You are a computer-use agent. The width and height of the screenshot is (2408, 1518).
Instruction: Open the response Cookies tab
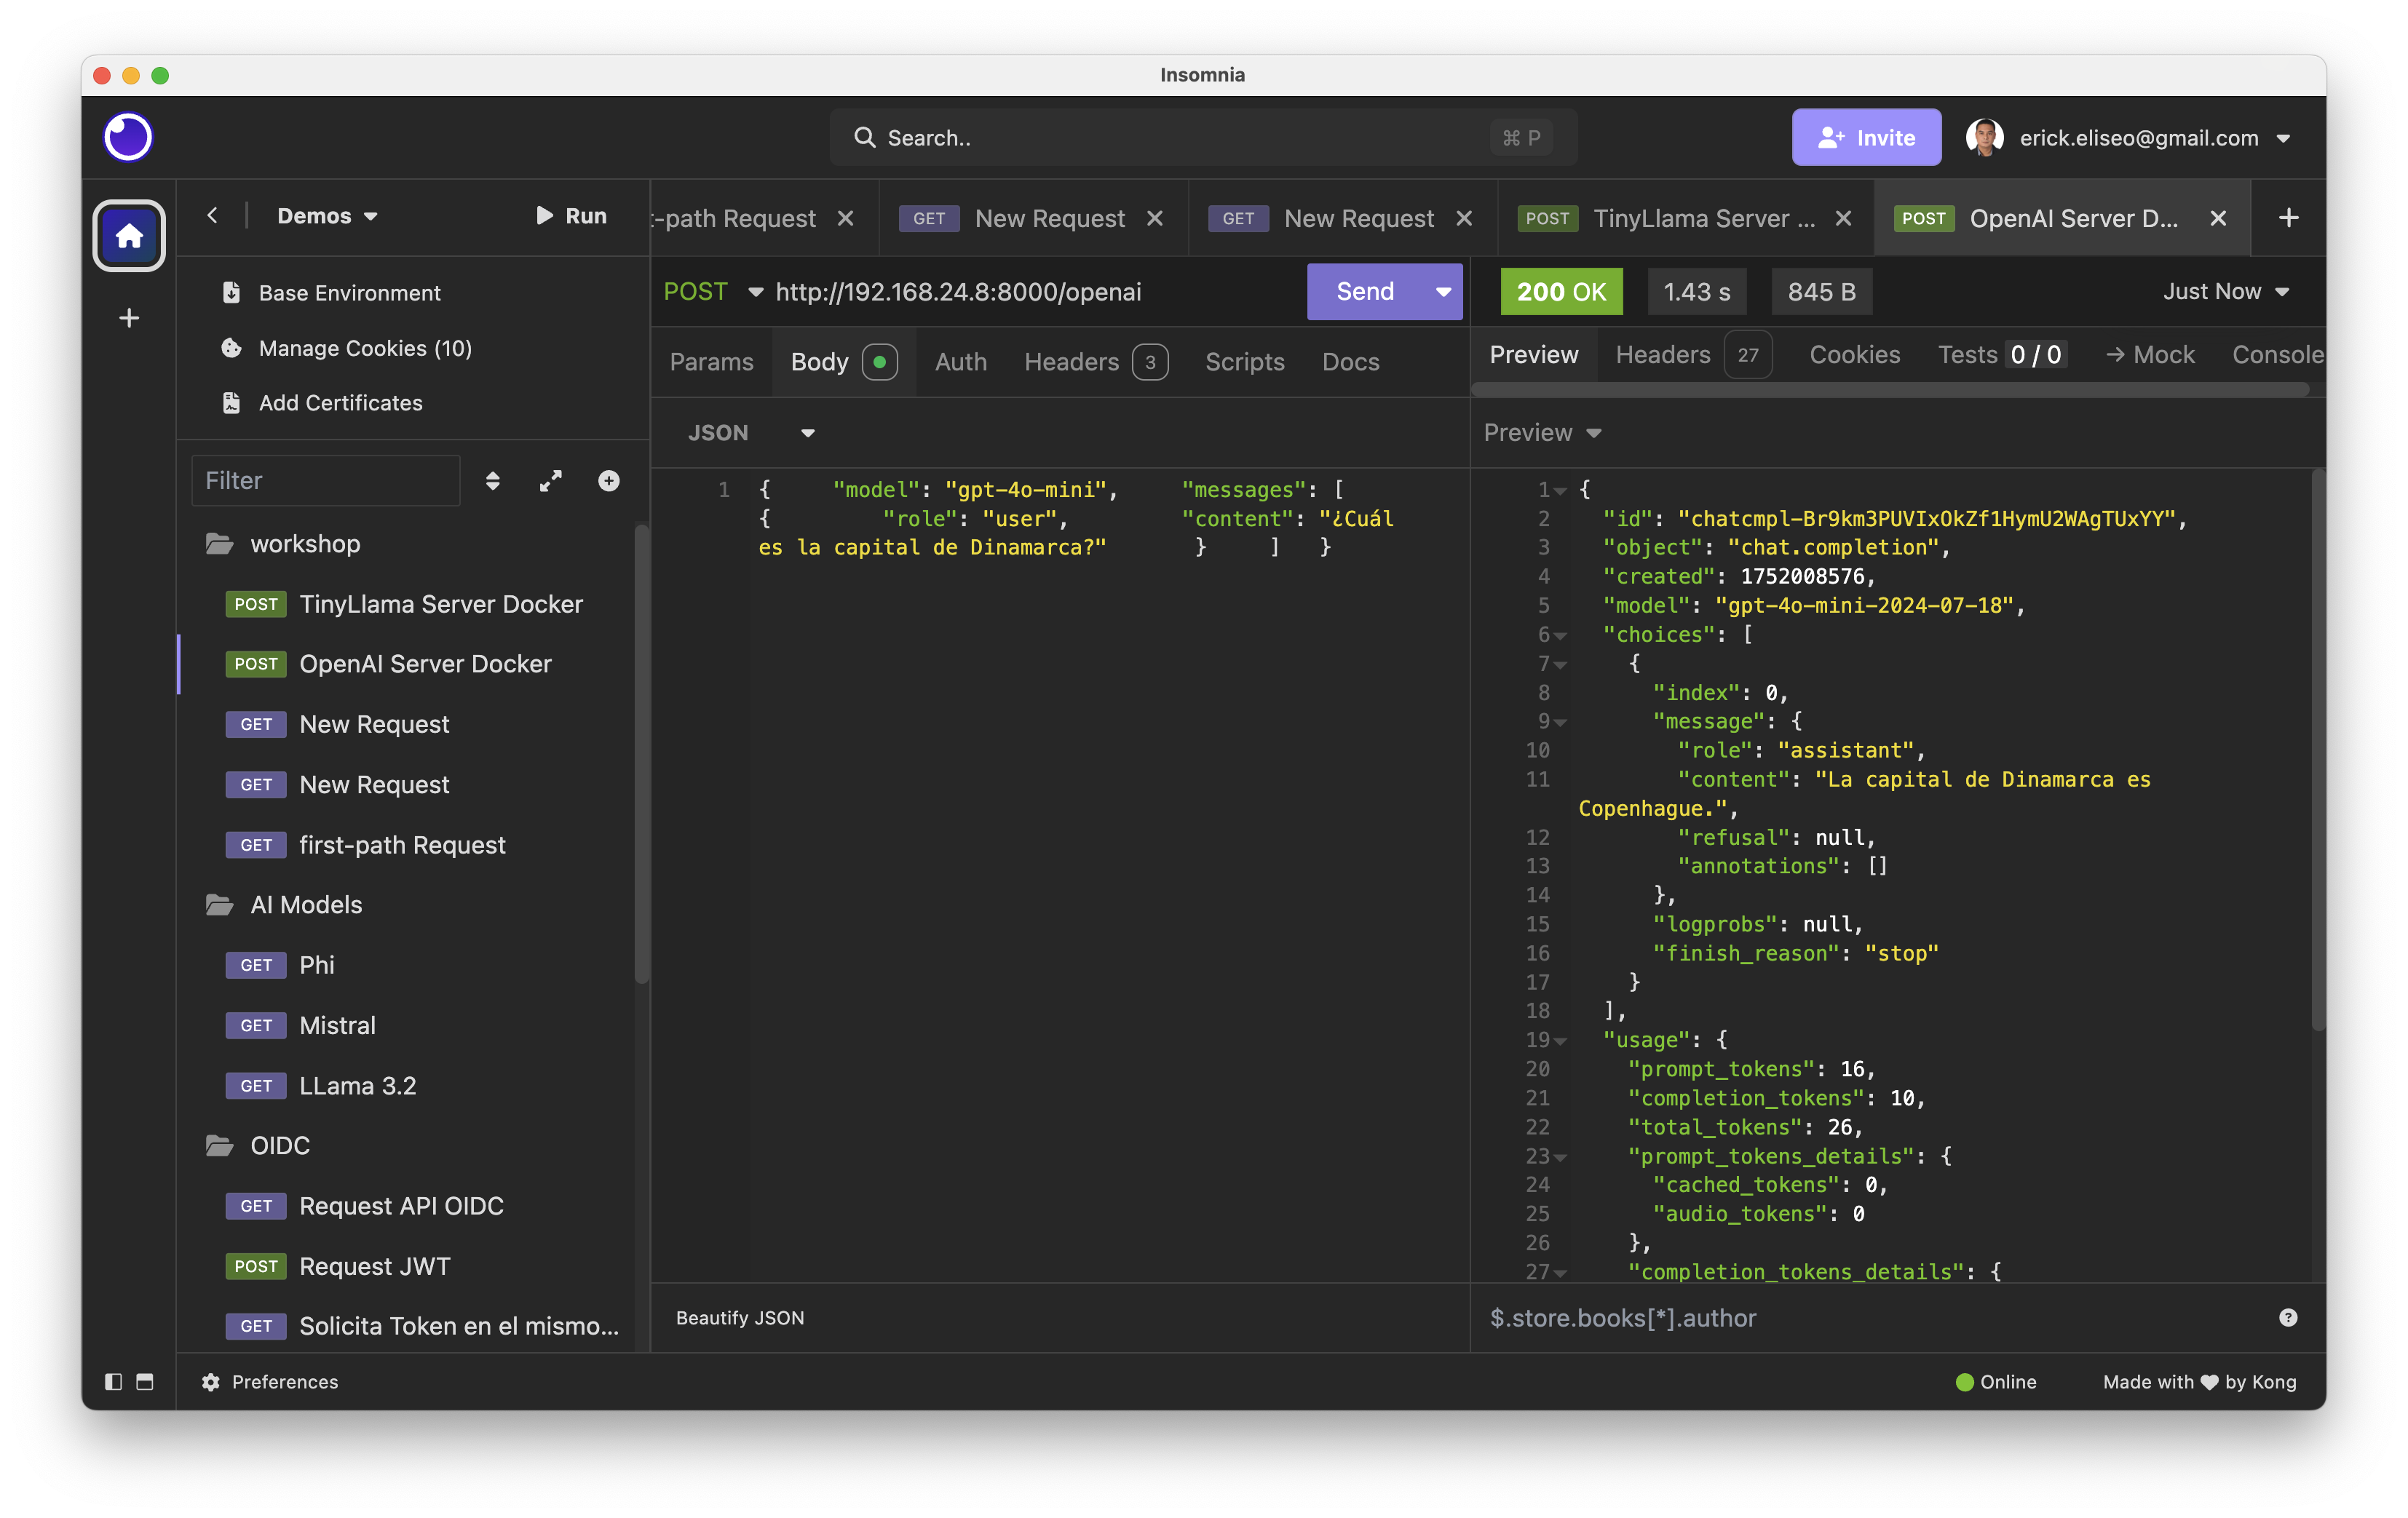(1855, 355)
